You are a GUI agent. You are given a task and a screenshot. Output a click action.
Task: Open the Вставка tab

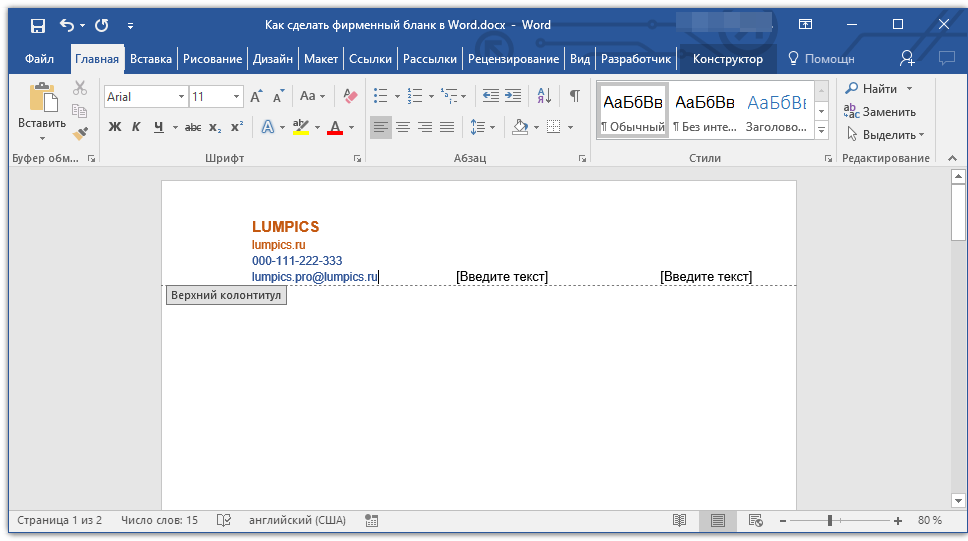coord(151,59)
